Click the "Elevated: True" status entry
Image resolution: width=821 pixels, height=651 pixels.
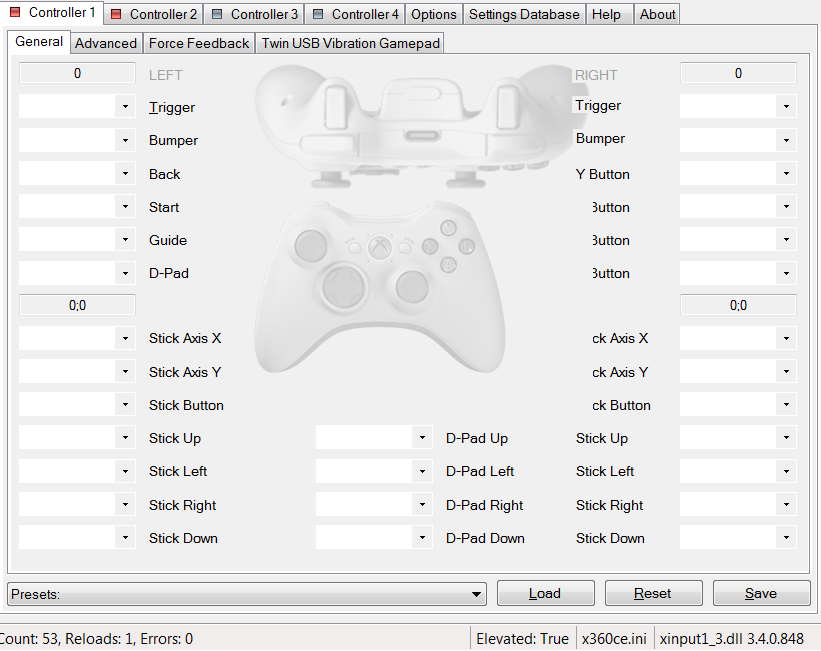(x=522, y=638)
